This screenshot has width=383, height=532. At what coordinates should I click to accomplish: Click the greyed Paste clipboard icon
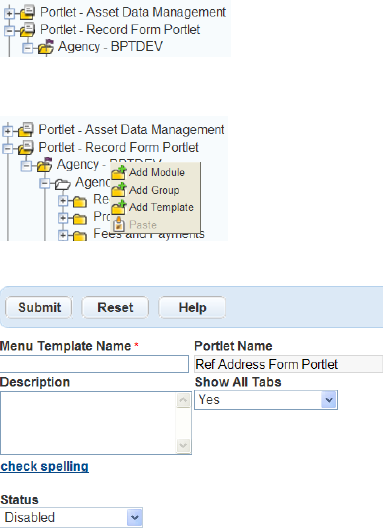tap(119, 224)
